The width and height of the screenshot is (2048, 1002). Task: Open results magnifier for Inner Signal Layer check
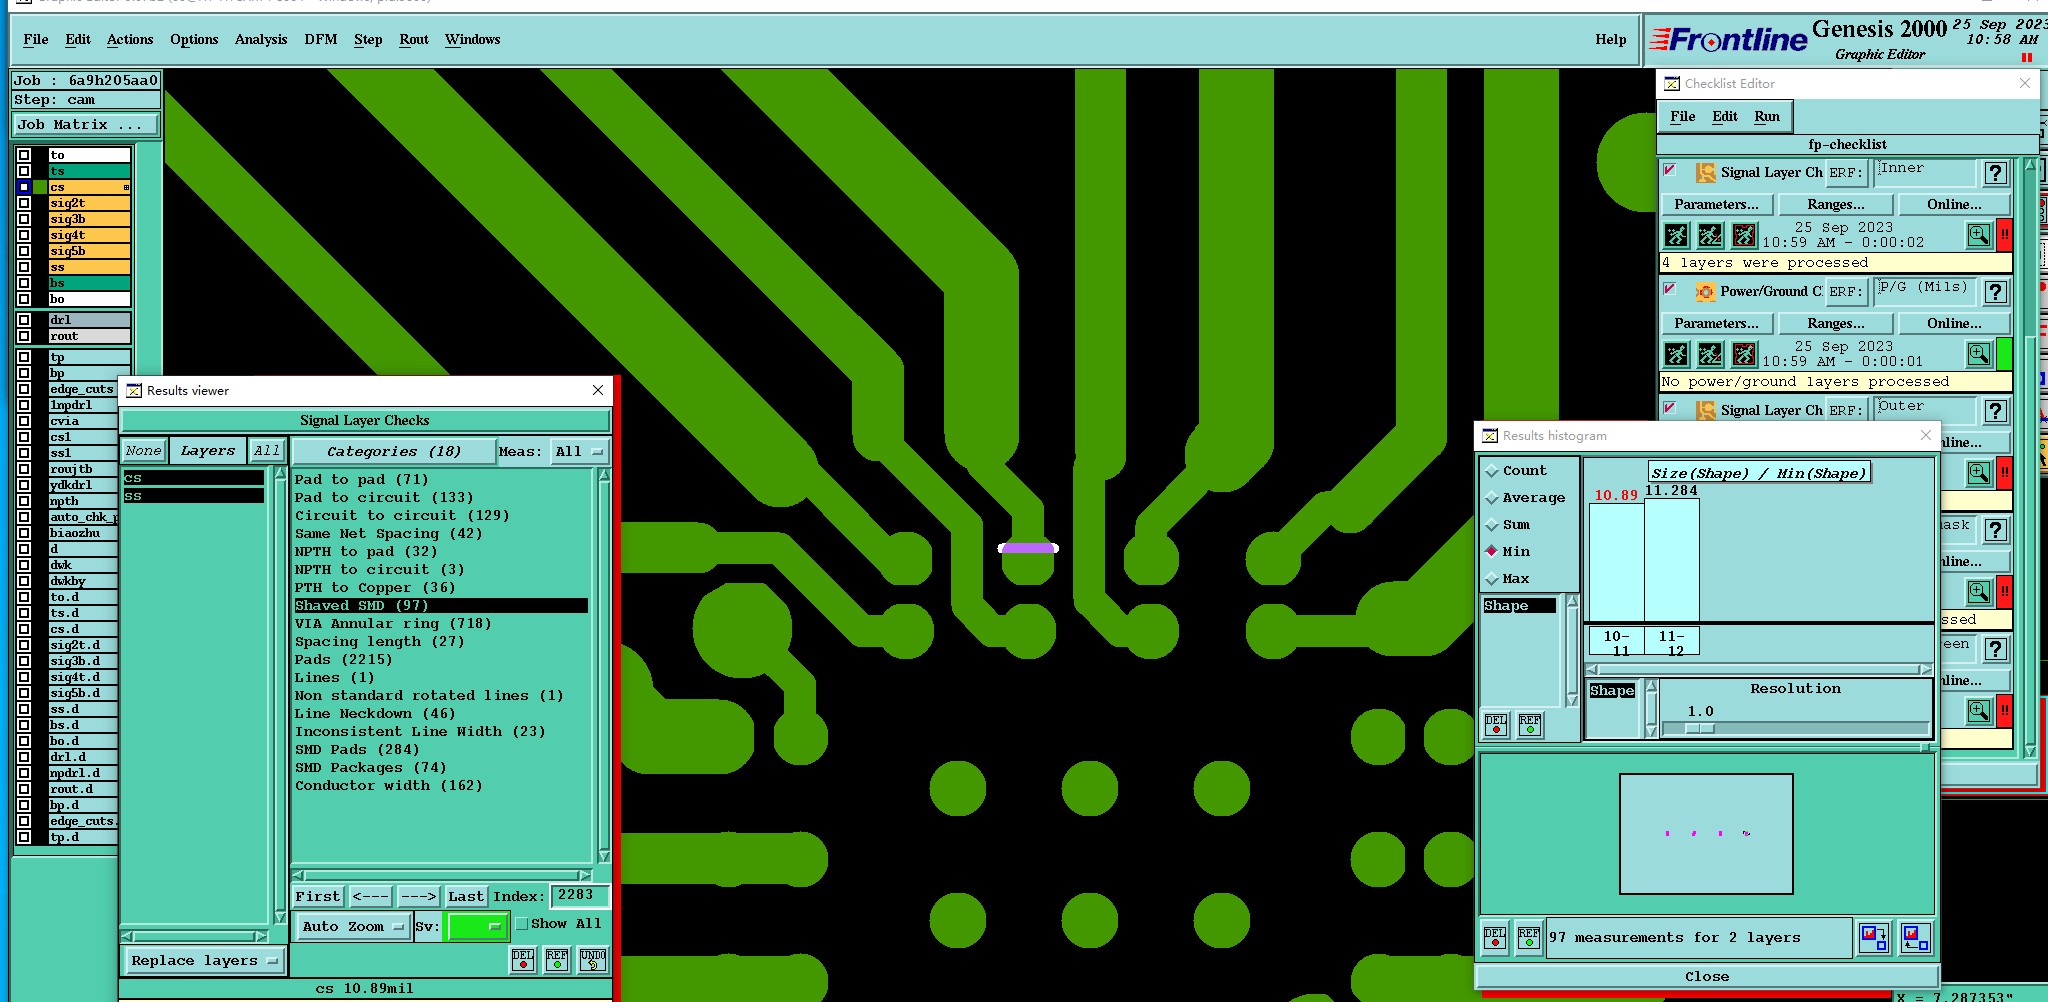pyautogui.click(x=1979, y=236)
